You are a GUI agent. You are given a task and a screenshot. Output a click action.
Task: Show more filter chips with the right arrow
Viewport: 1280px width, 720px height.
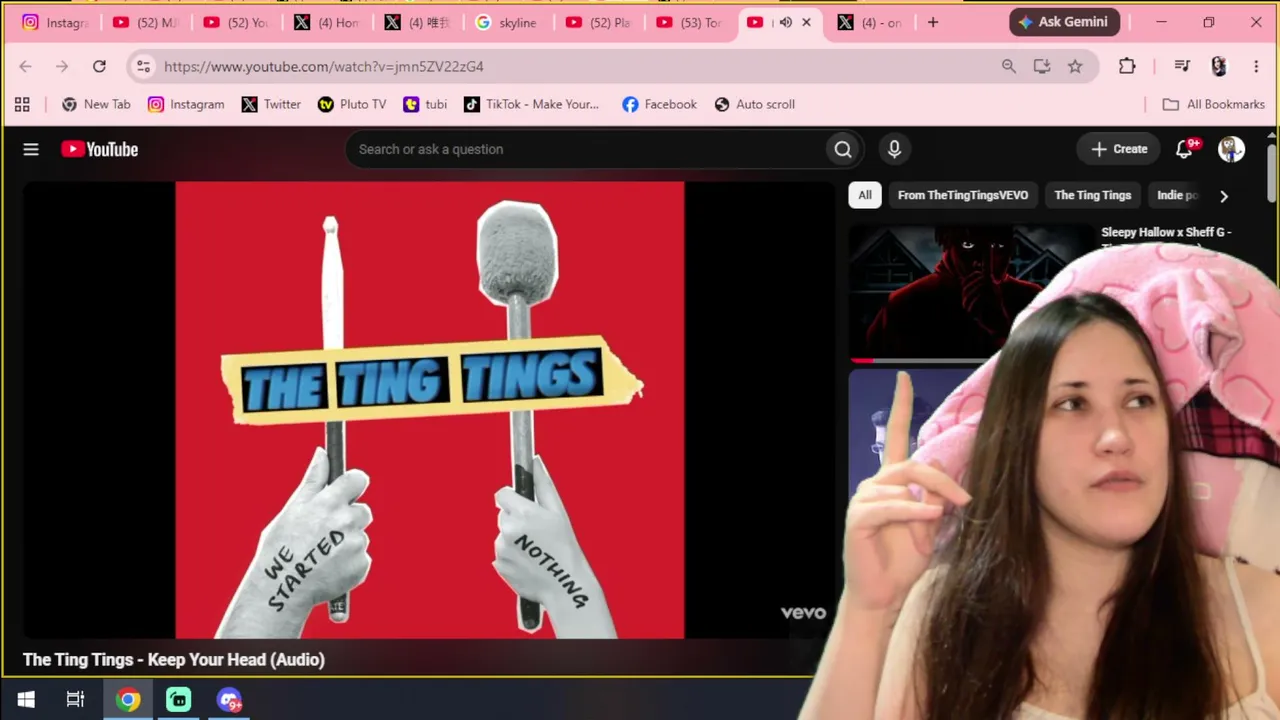(1223, 196)
